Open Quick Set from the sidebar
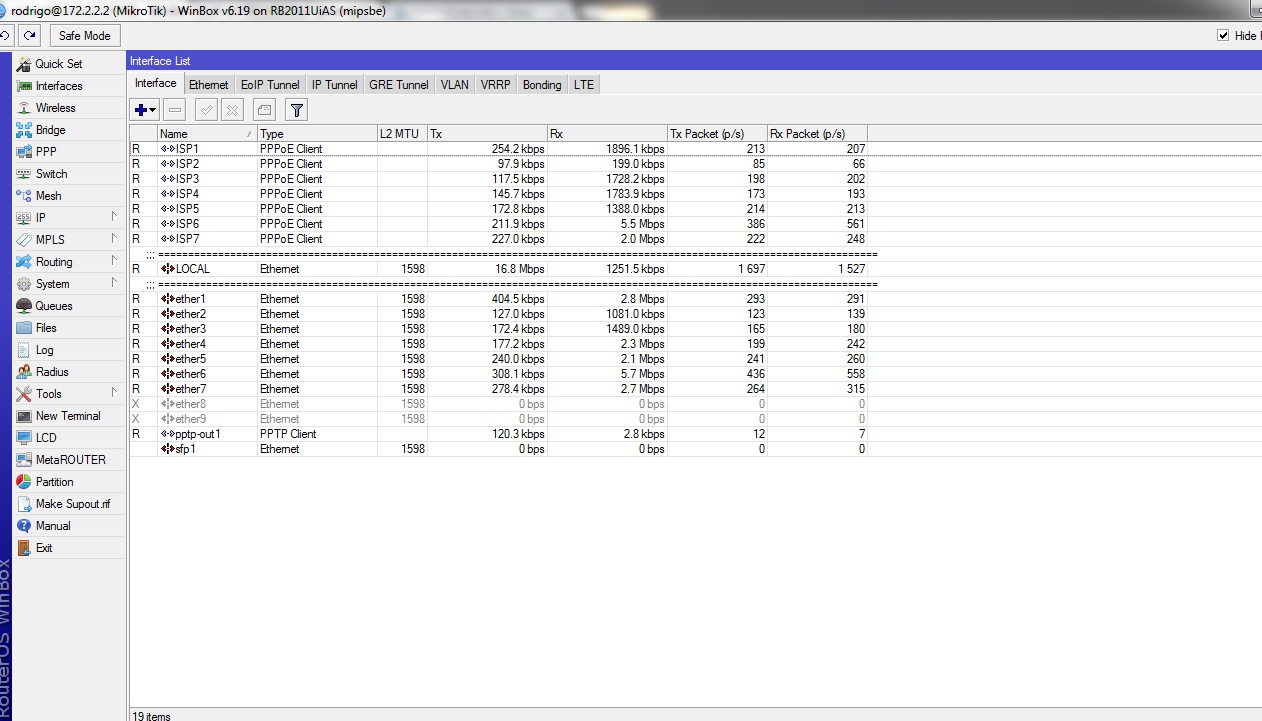Screen dimensions: 1262x721 68,64
